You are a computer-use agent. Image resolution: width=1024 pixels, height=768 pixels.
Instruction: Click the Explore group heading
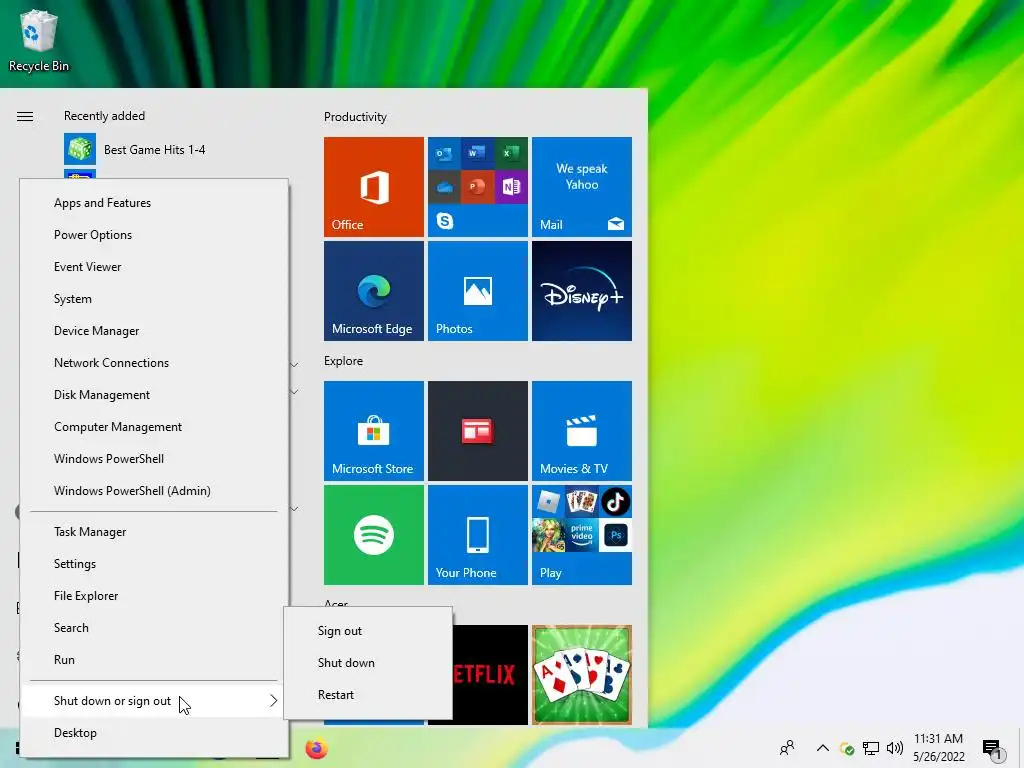tap(344, 361)
